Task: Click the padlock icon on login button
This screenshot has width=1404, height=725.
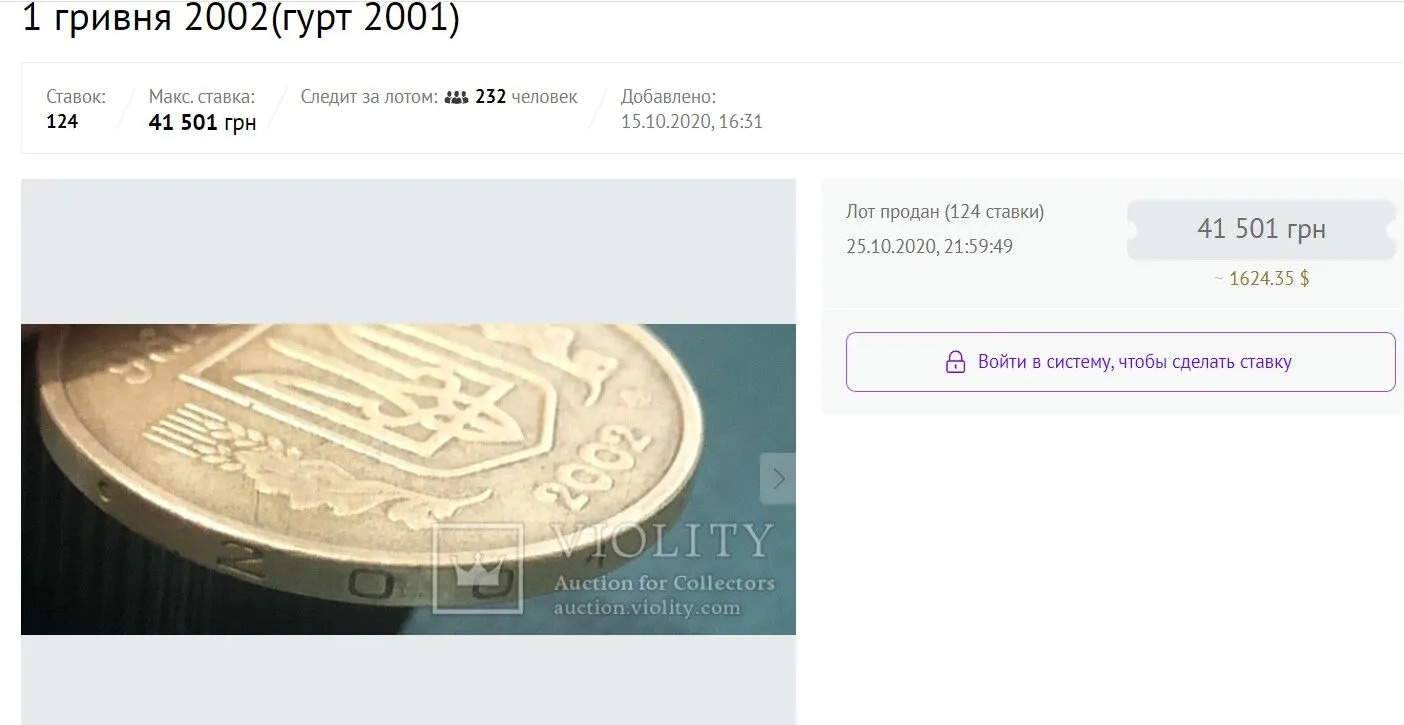Action: [x=955, y=362]
